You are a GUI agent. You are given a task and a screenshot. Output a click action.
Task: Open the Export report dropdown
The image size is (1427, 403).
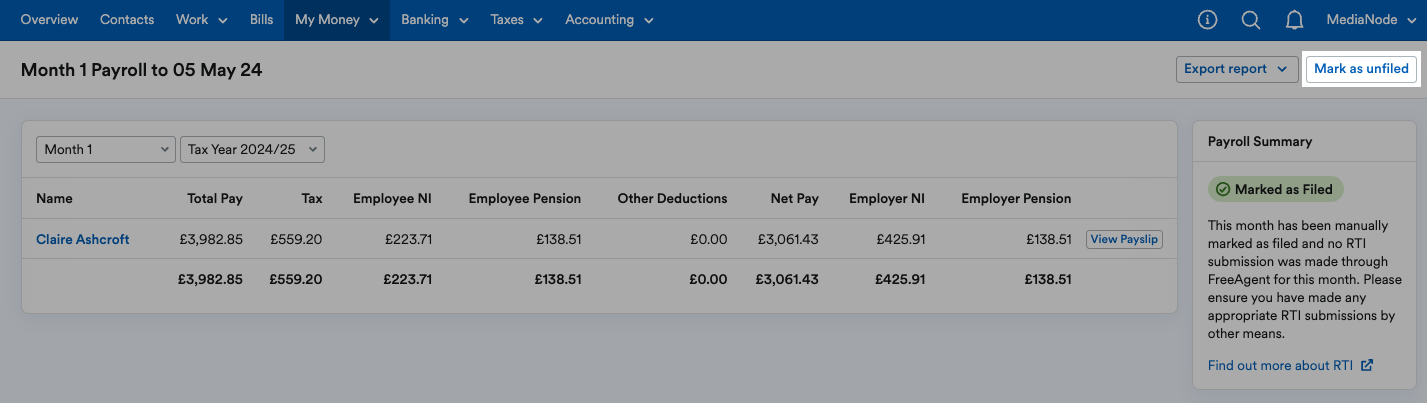pyautogui.click(x=1237, y=69)
